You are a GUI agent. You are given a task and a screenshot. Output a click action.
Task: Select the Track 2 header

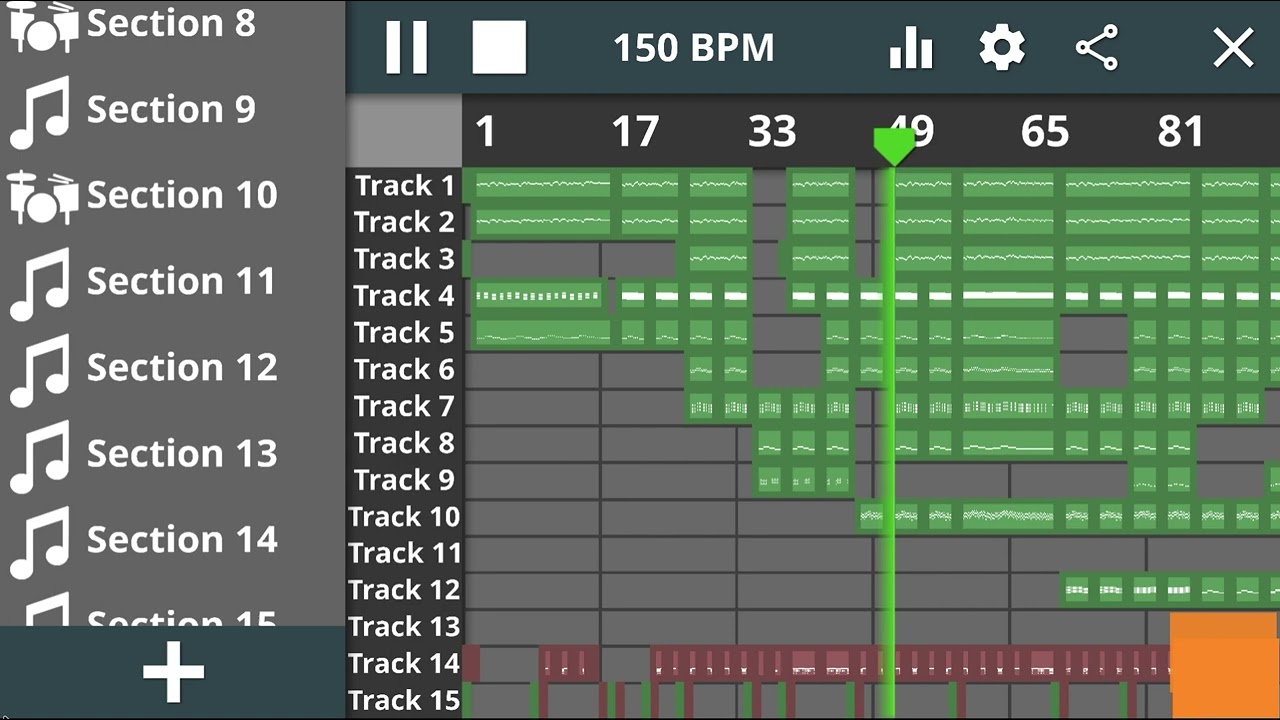pyautogui.click(x=404, y=222)
